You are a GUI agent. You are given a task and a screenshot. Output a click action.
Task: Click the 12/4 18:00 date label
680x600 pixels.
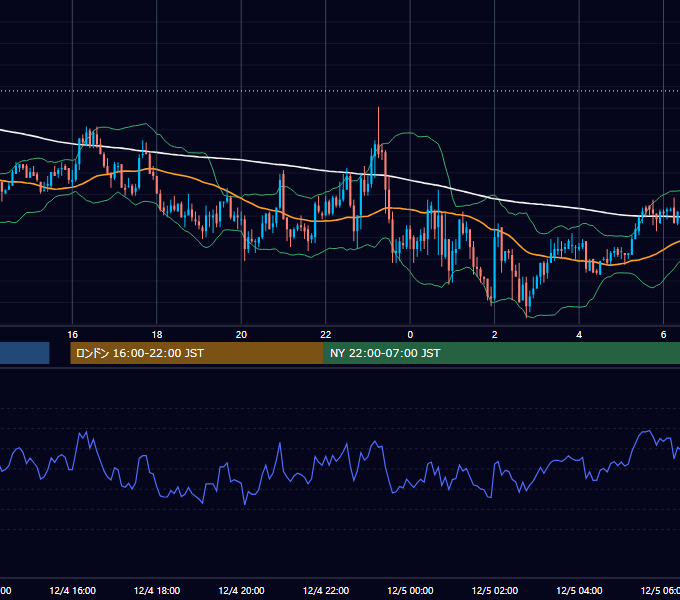pos(157,590)
